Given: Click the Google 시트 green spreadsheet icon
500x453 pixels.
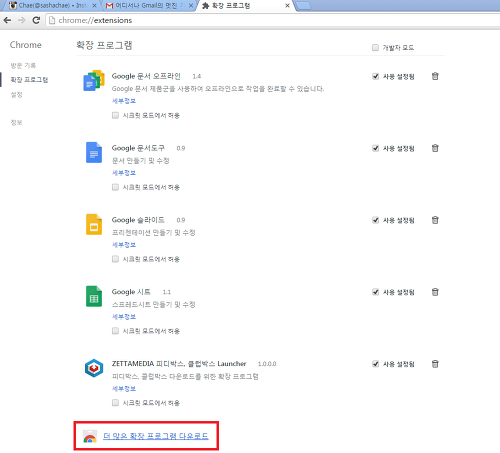Looking at the screenshot, I should [94, 296].
